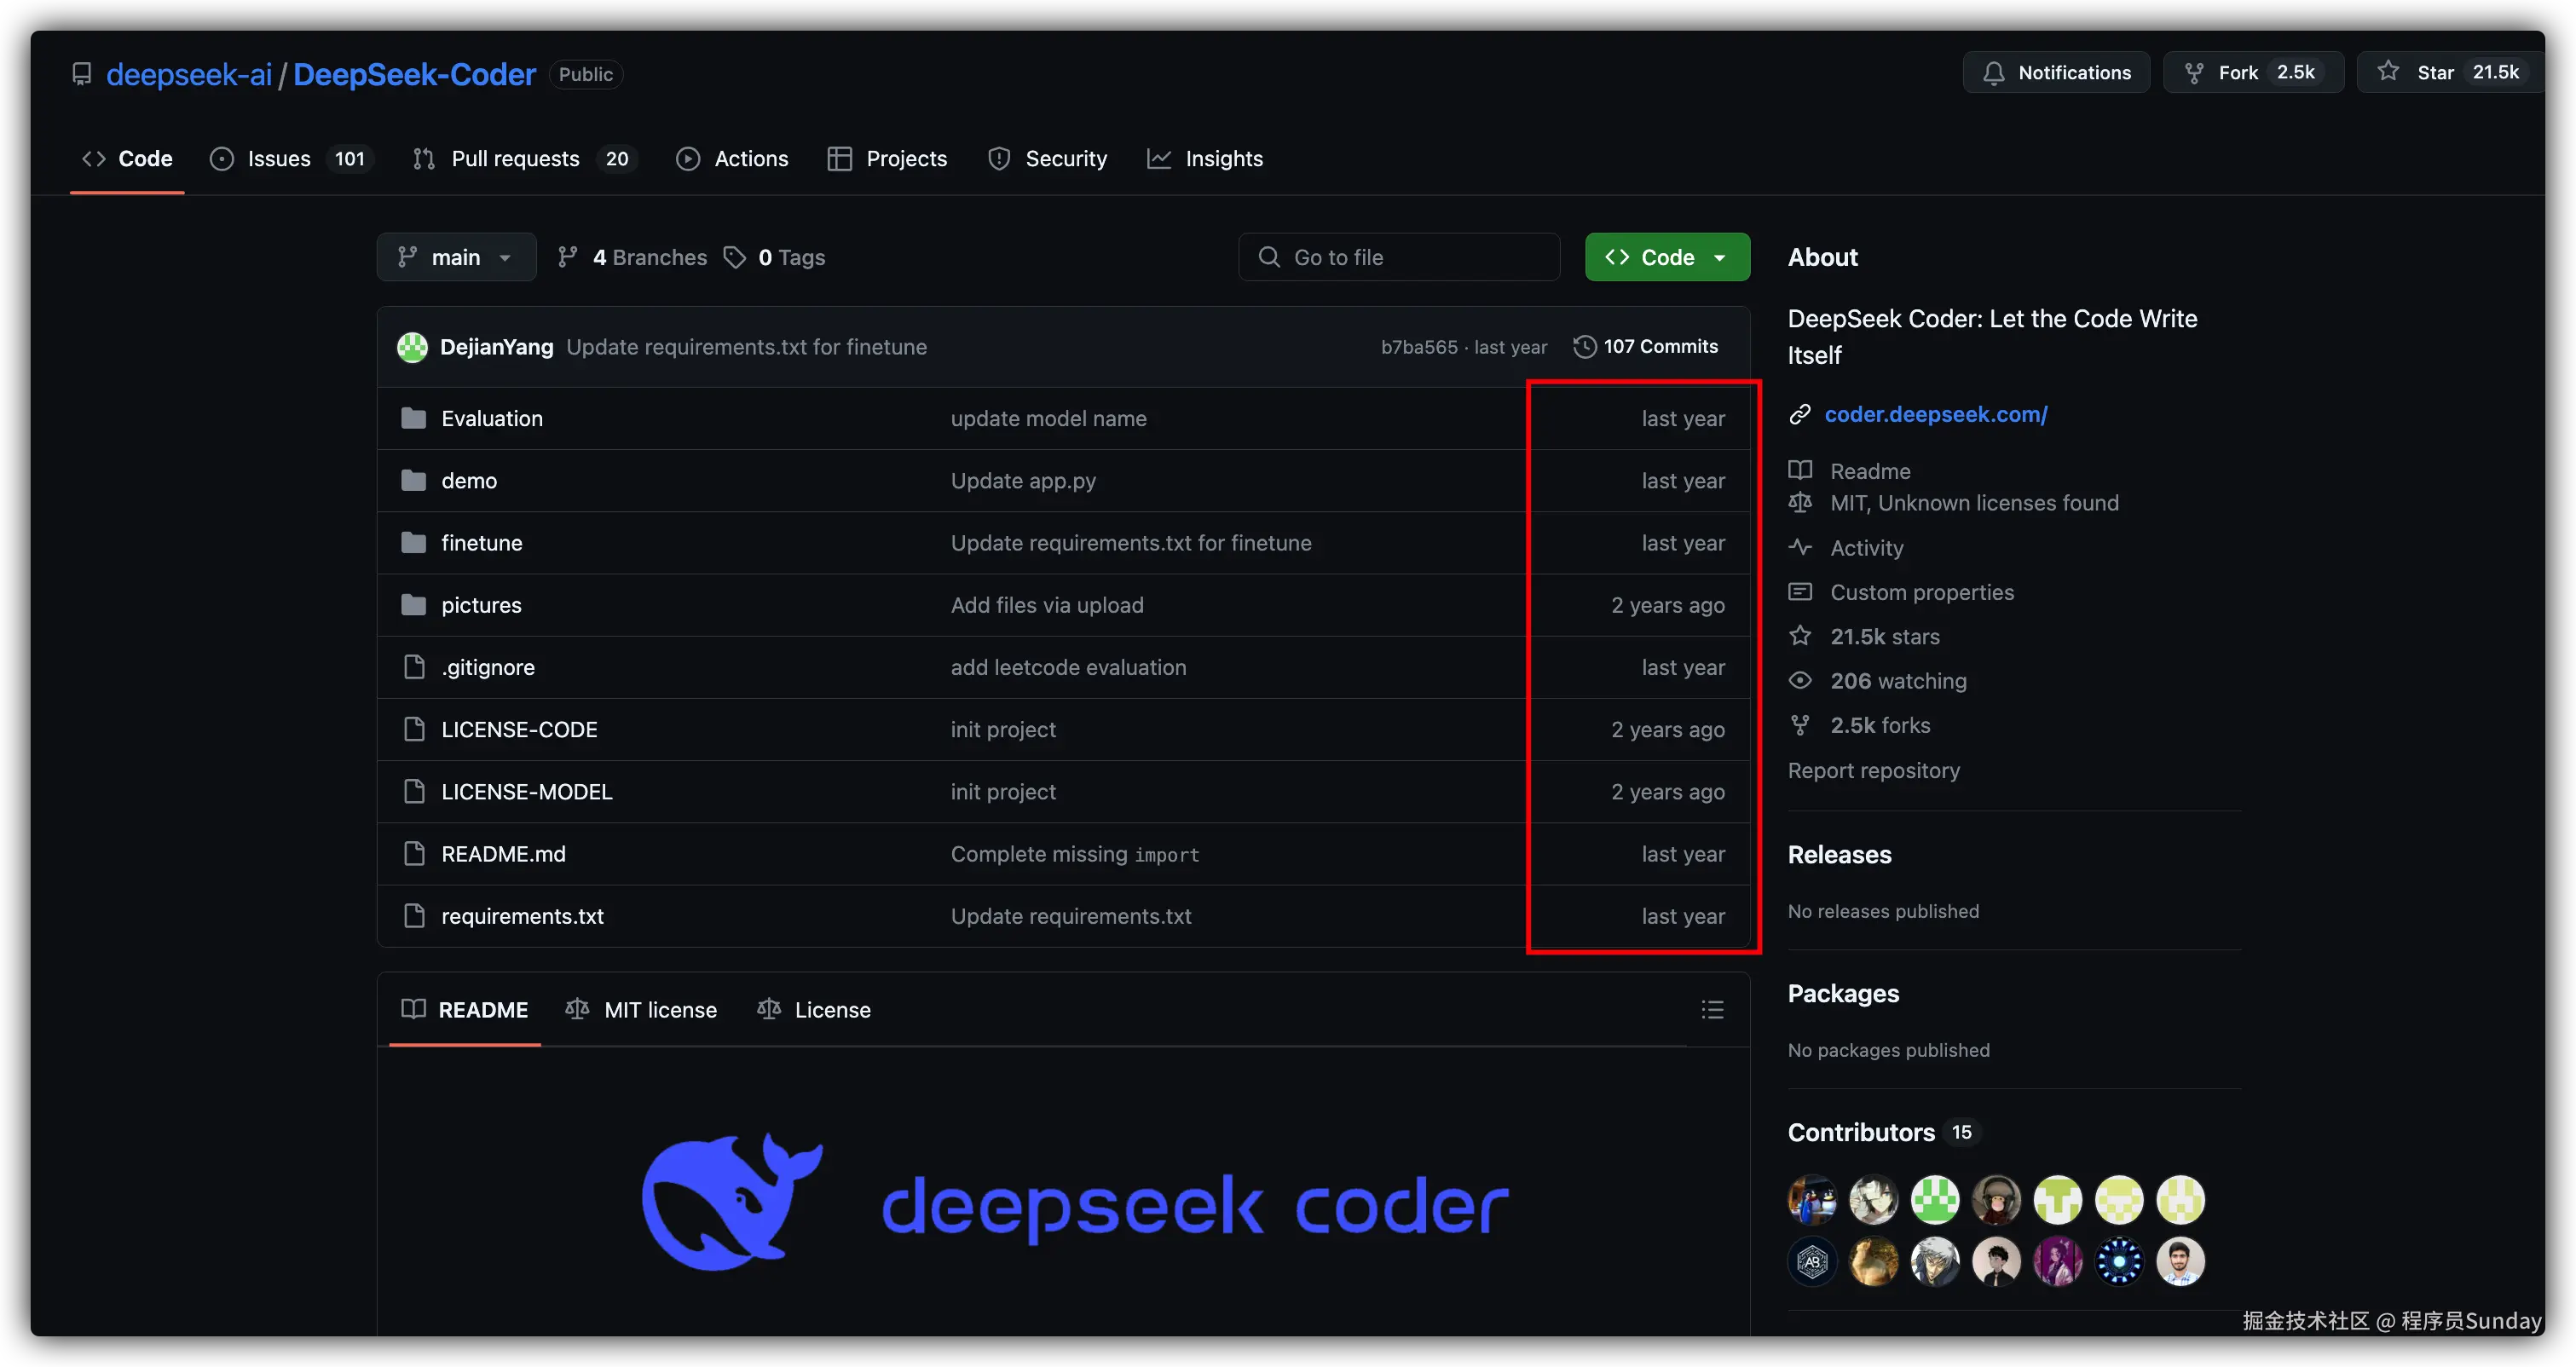This screenshot has width=2576, height=1367.
Task: Open the last contributor avatar in second row
Action: coord(2180,1261)
